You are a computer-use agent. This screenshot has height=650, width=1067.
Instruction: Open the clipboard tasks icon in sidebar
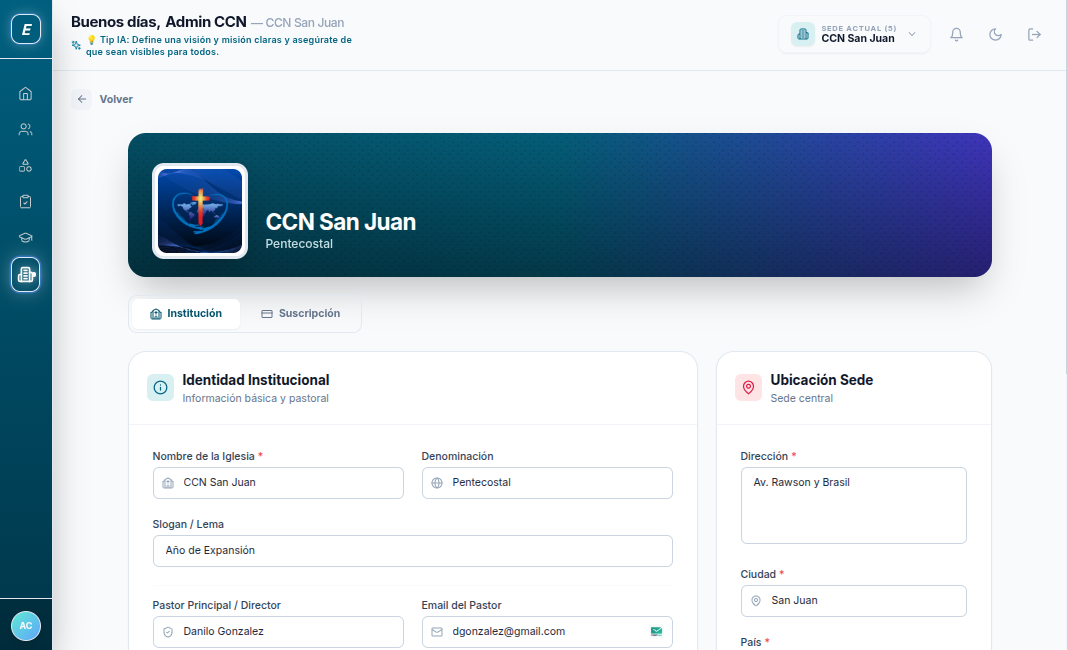26,202
